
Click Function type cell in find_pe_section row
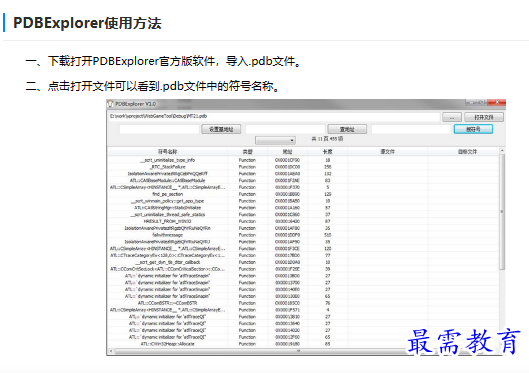pyautogui.click(x=247, y=194)
